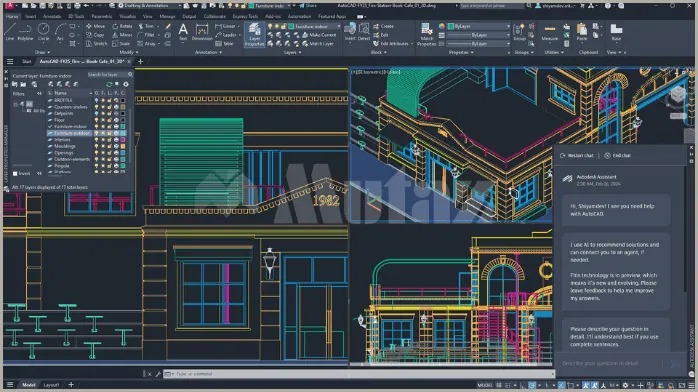698x392 pixels.
Task: Click End chat in Assistant panel
Action: coord(618,156)
